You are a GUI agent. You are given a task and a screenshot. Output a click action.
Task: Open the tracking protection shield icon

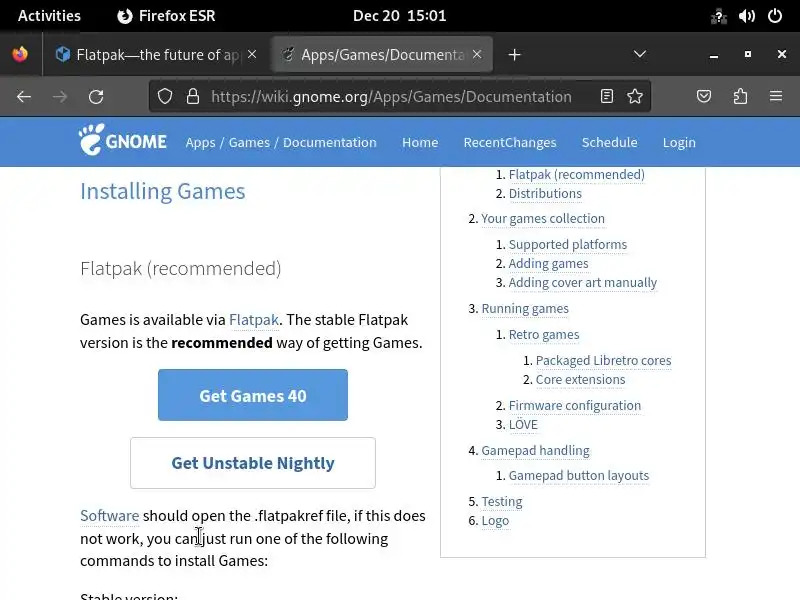(165, 96)
